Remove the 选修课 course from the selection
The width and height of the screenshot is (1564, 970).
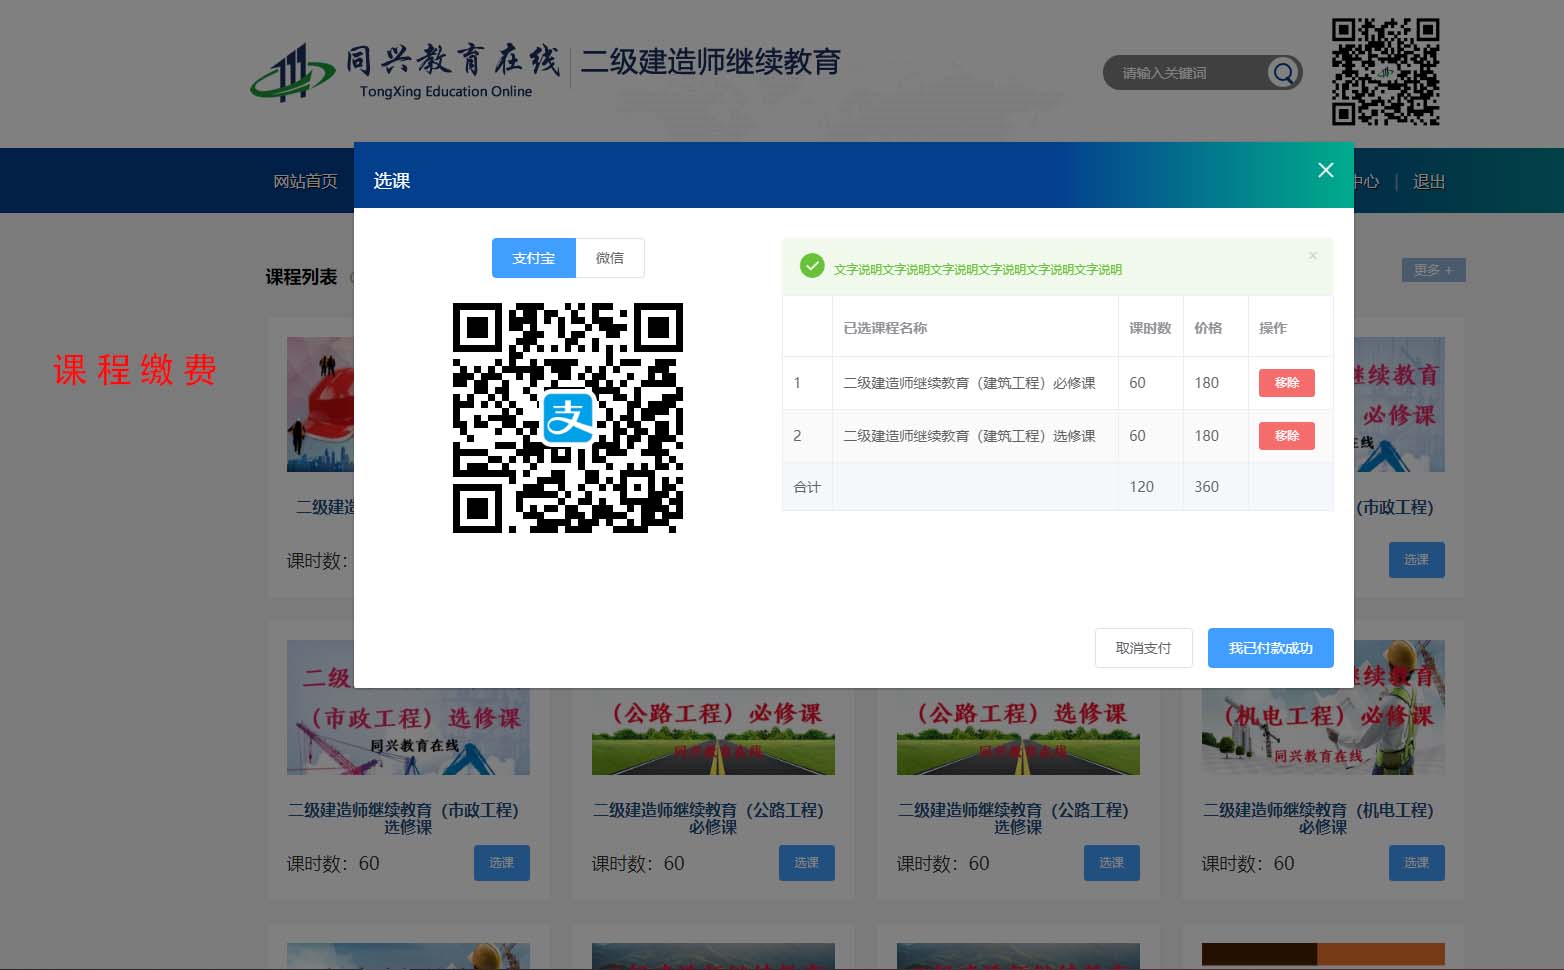tap(1287, 436)
